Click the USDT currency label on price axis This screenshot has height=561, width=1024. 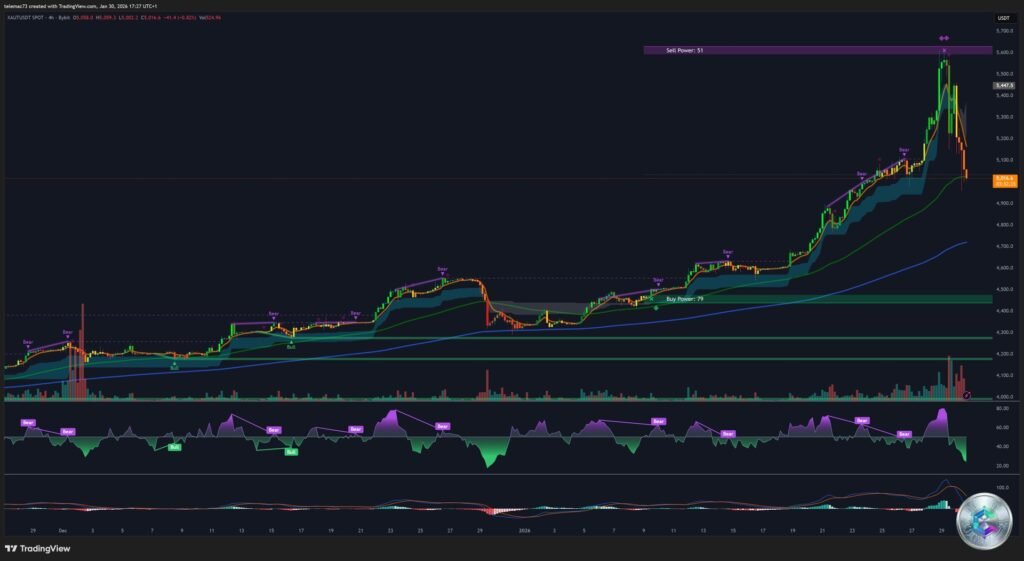(x=1003, y=17)
